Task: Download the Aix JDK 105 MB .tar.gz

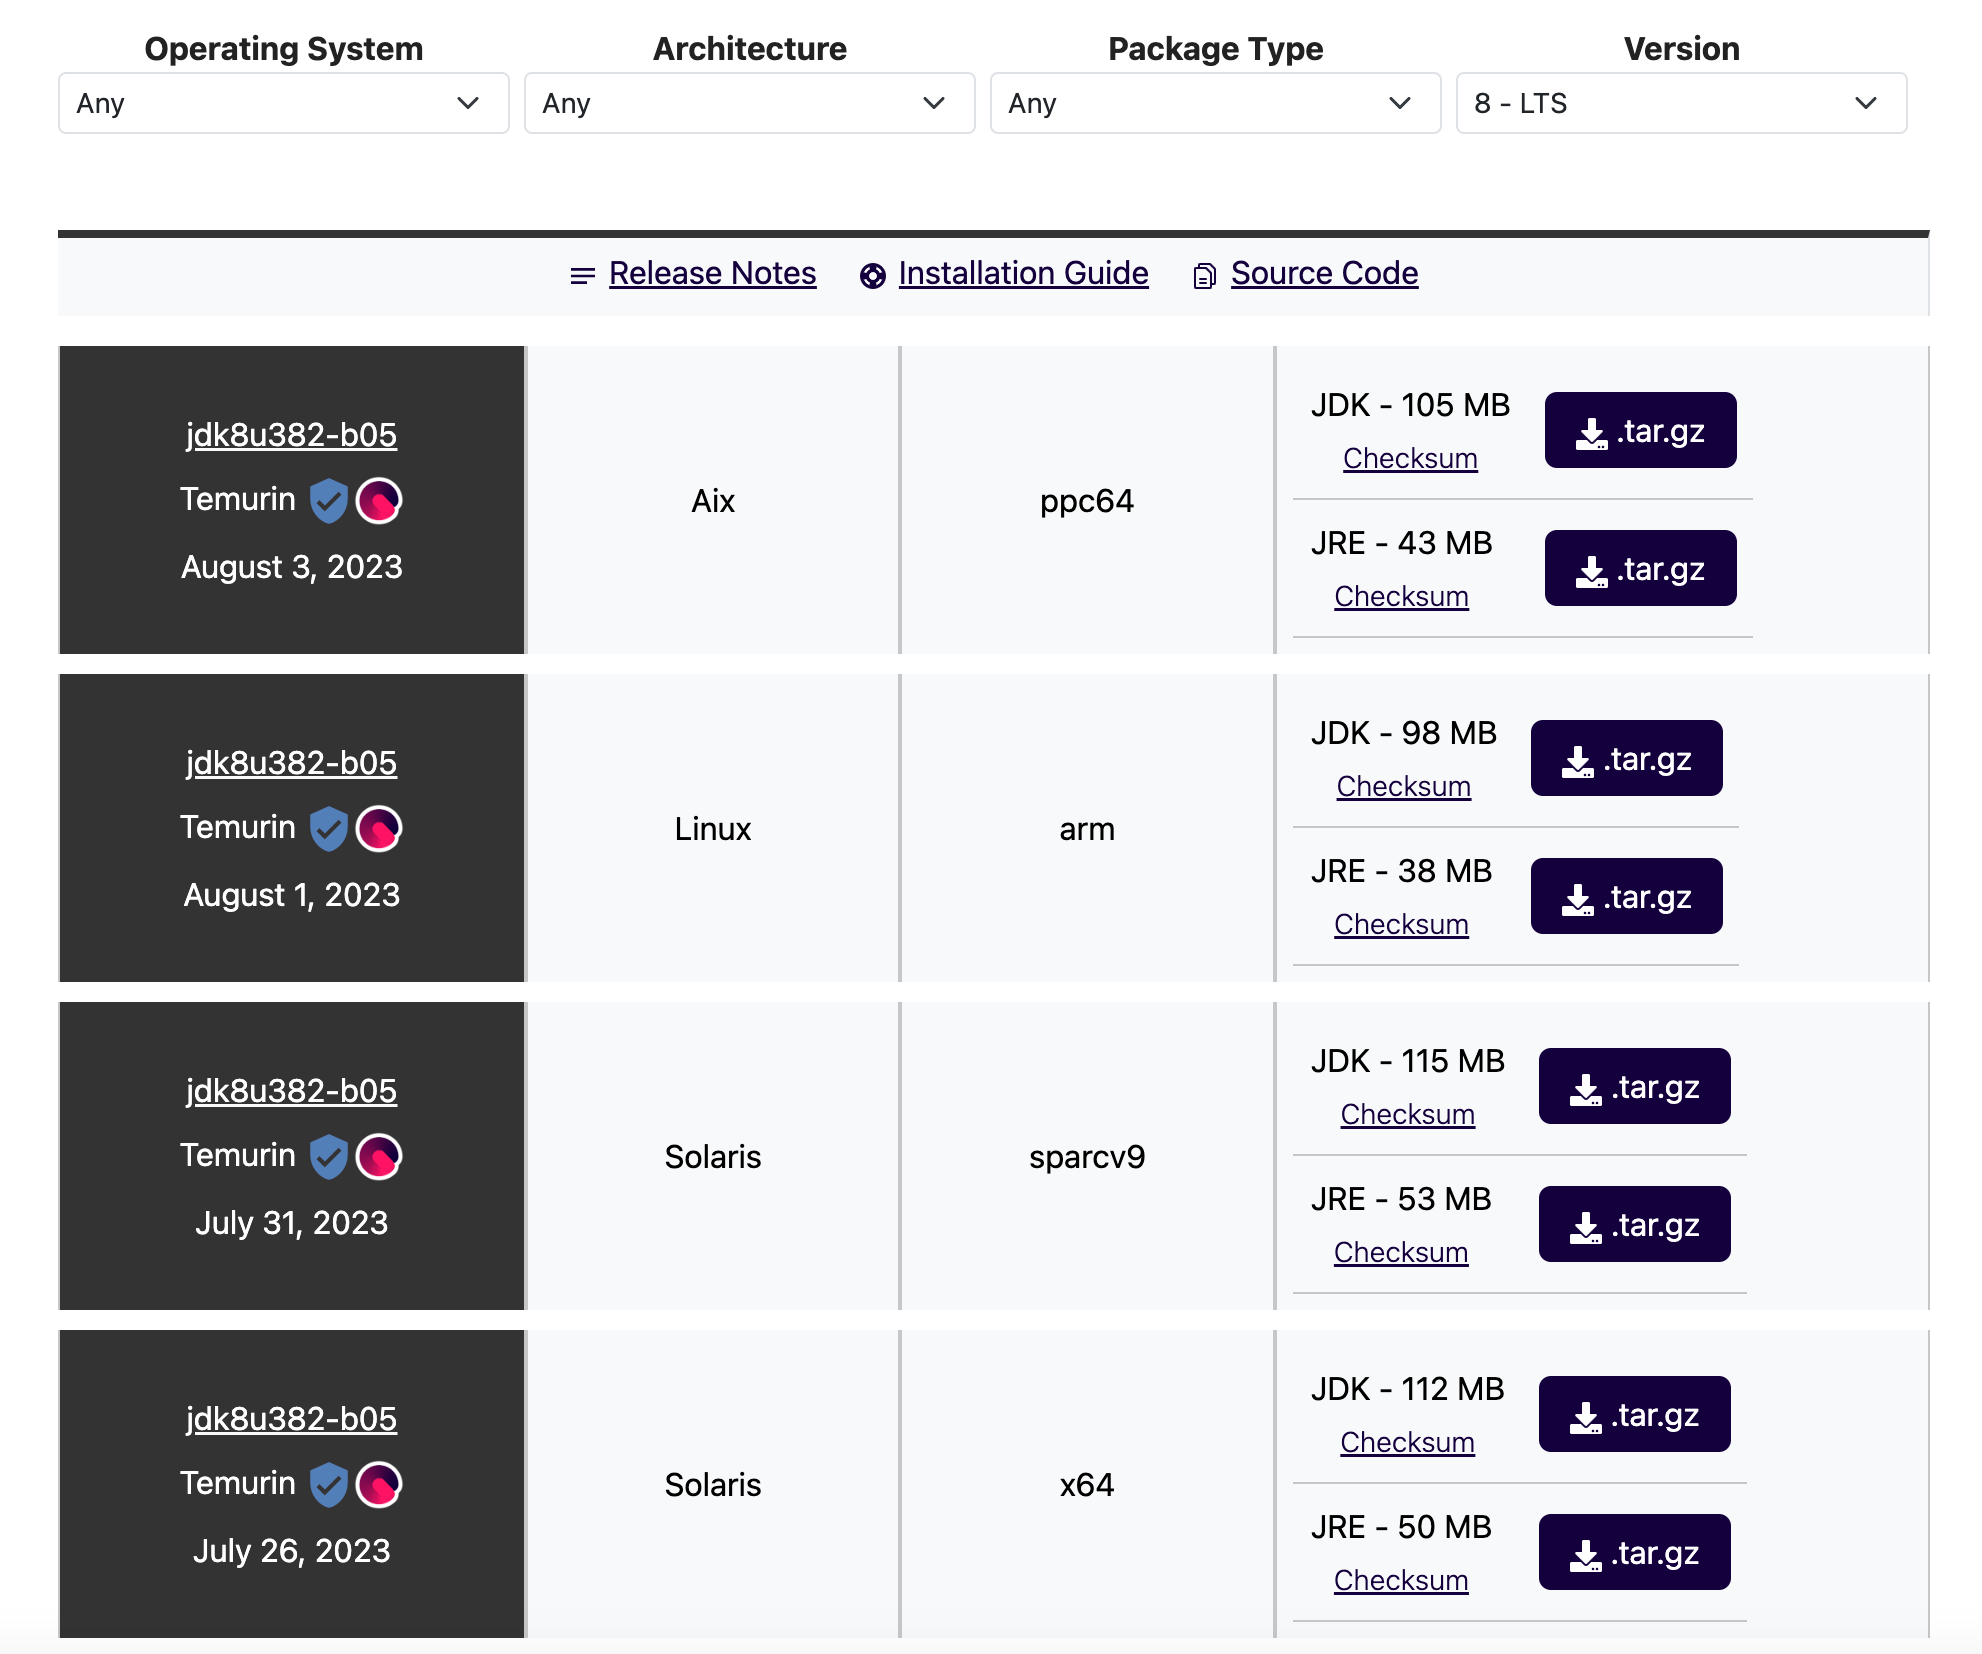Action: [x=1640, y=430]
